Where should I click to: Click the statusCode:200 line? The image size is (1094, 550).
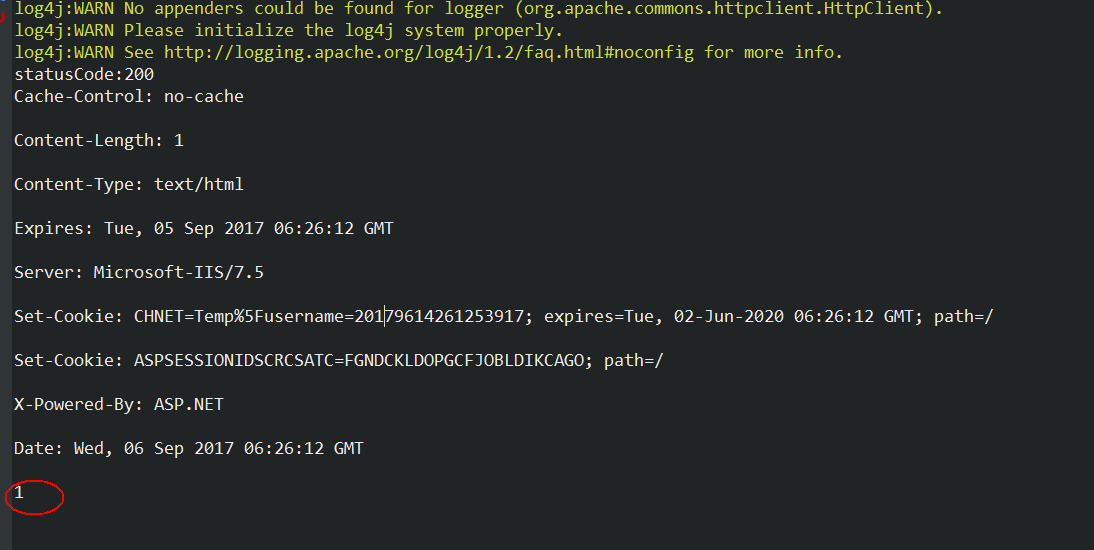coord(84,74)
